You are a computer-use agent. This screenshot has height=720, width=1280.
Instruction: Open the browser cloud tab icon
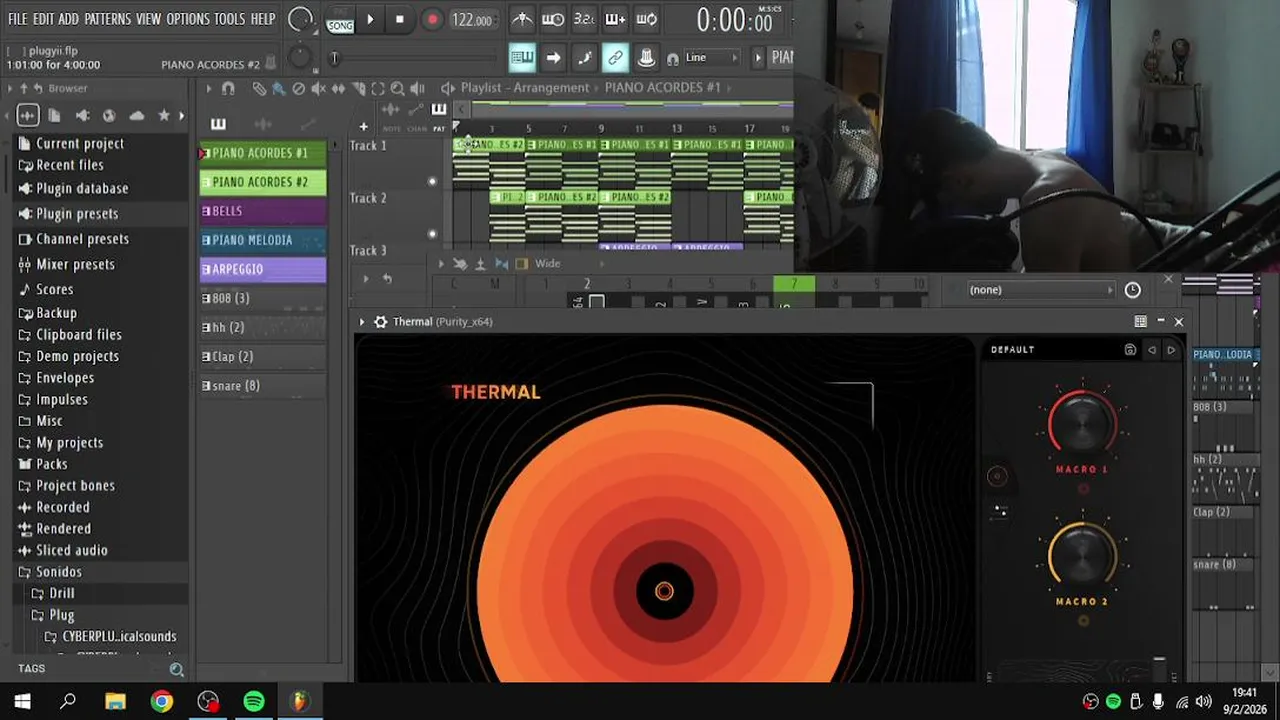pos(137,115)
